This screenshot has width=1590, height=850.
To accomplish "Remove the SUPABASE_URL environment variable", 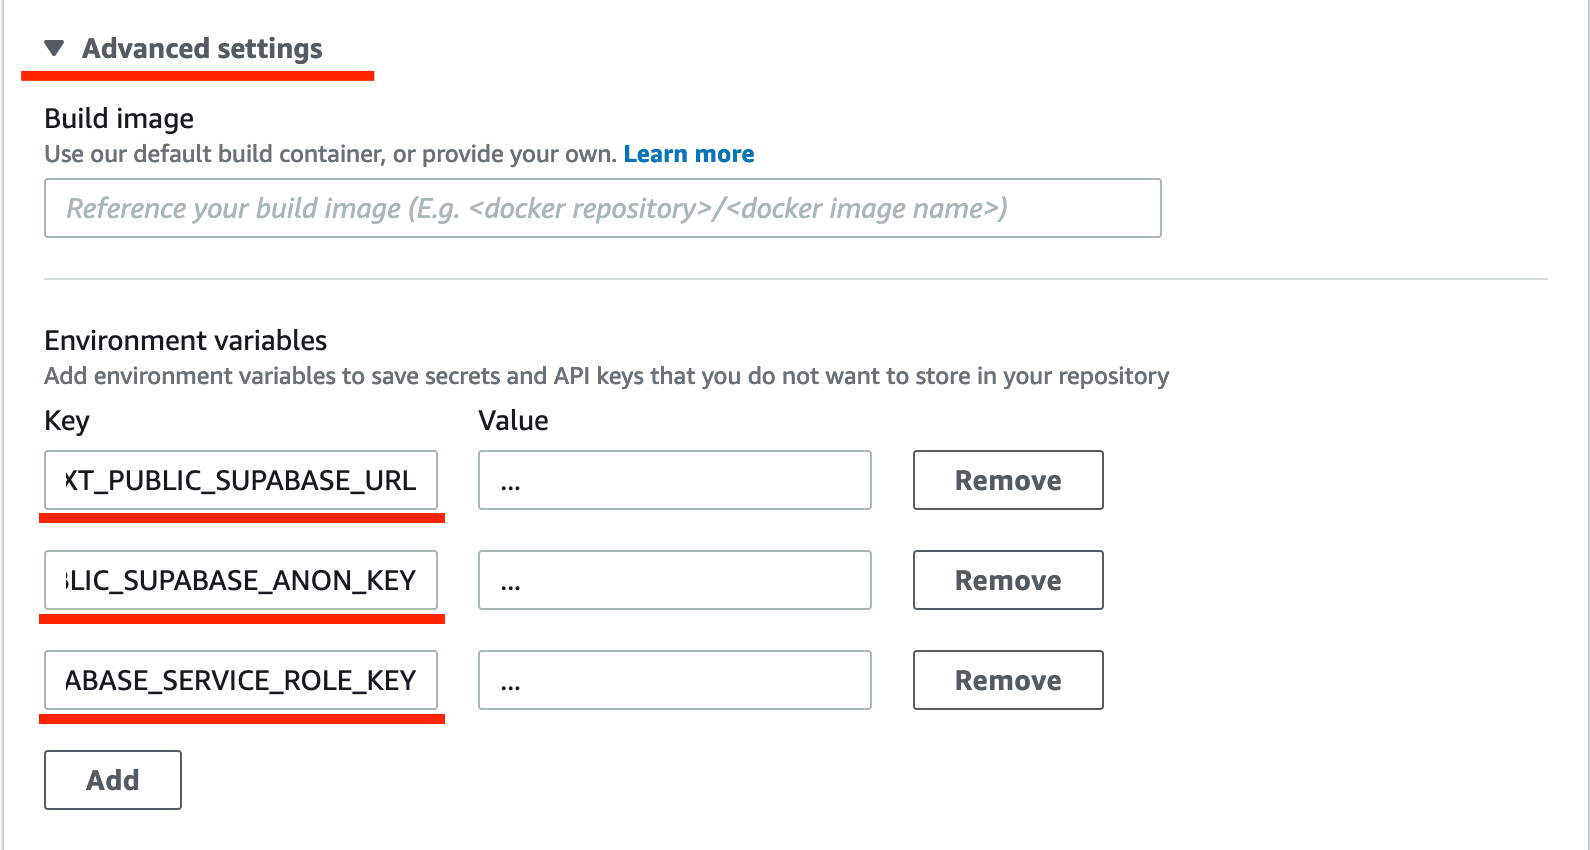I will pos(1007,480).
